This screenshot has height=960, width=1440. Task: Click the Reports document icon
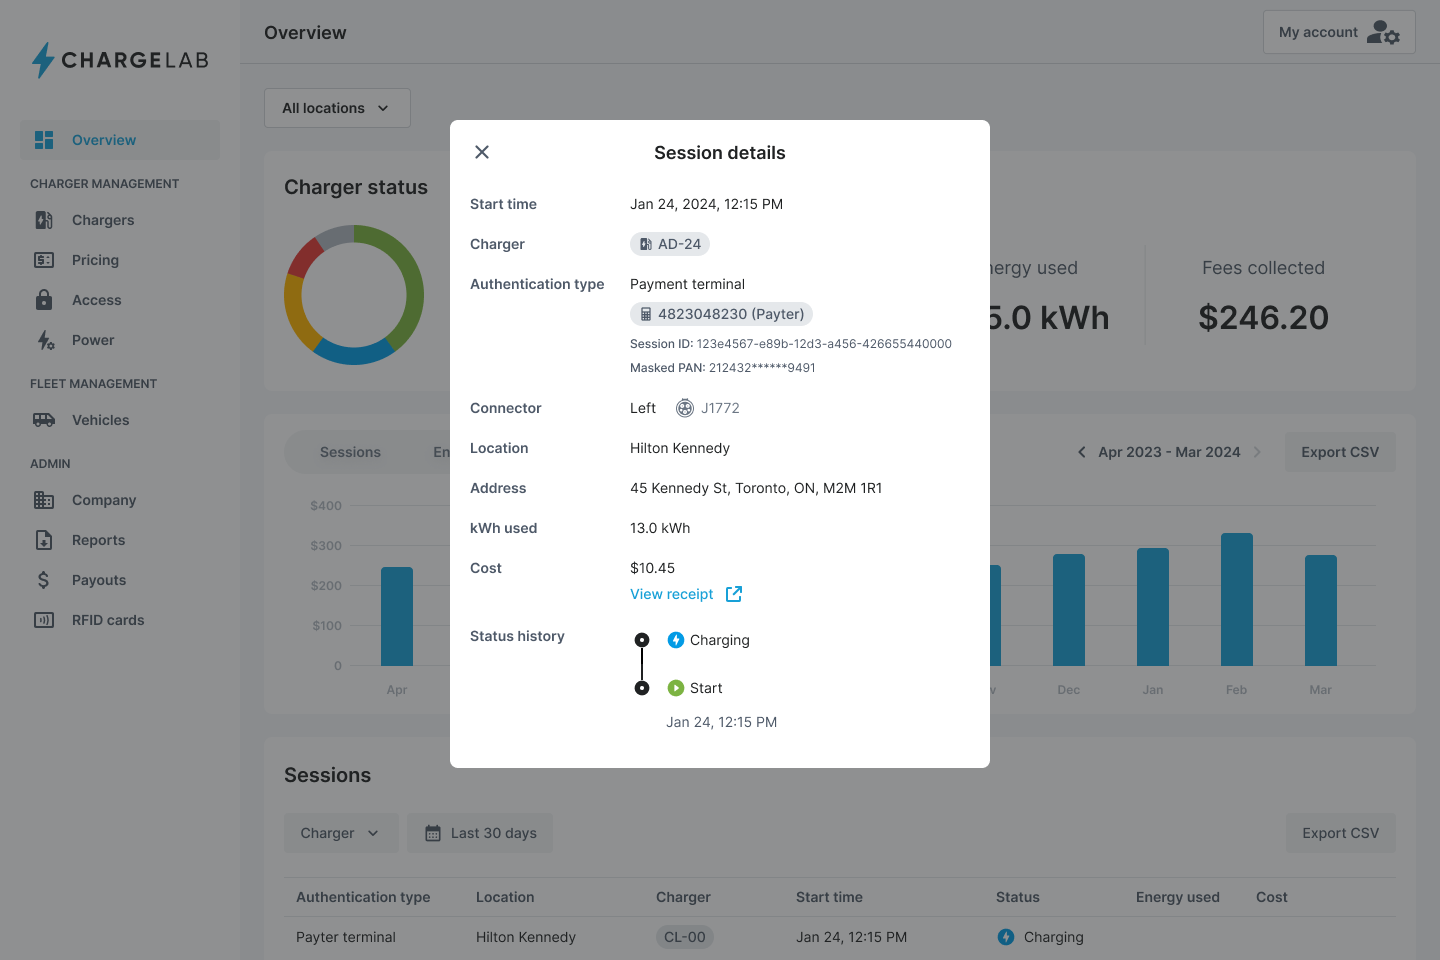point(44,540)
